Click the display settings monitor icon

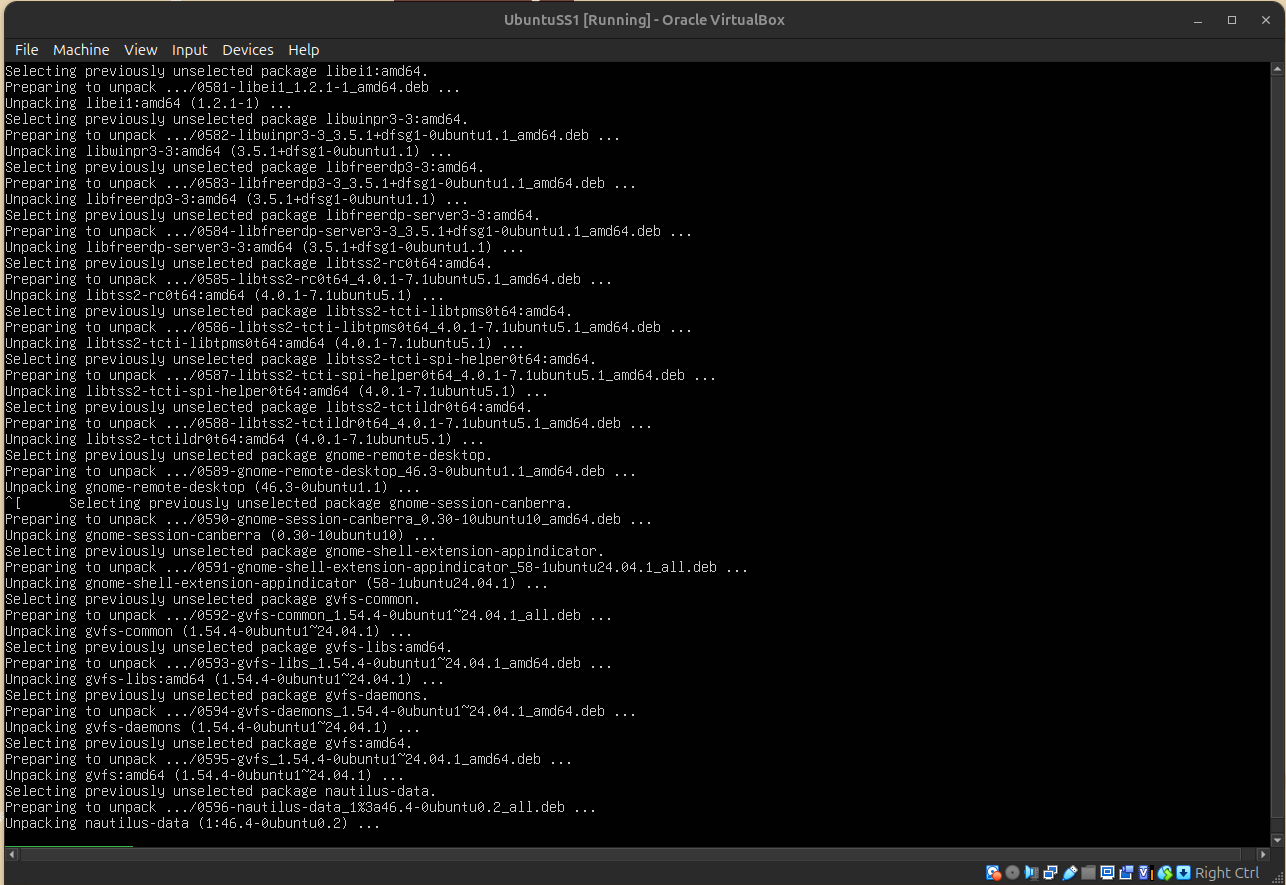coord(1108,873)
